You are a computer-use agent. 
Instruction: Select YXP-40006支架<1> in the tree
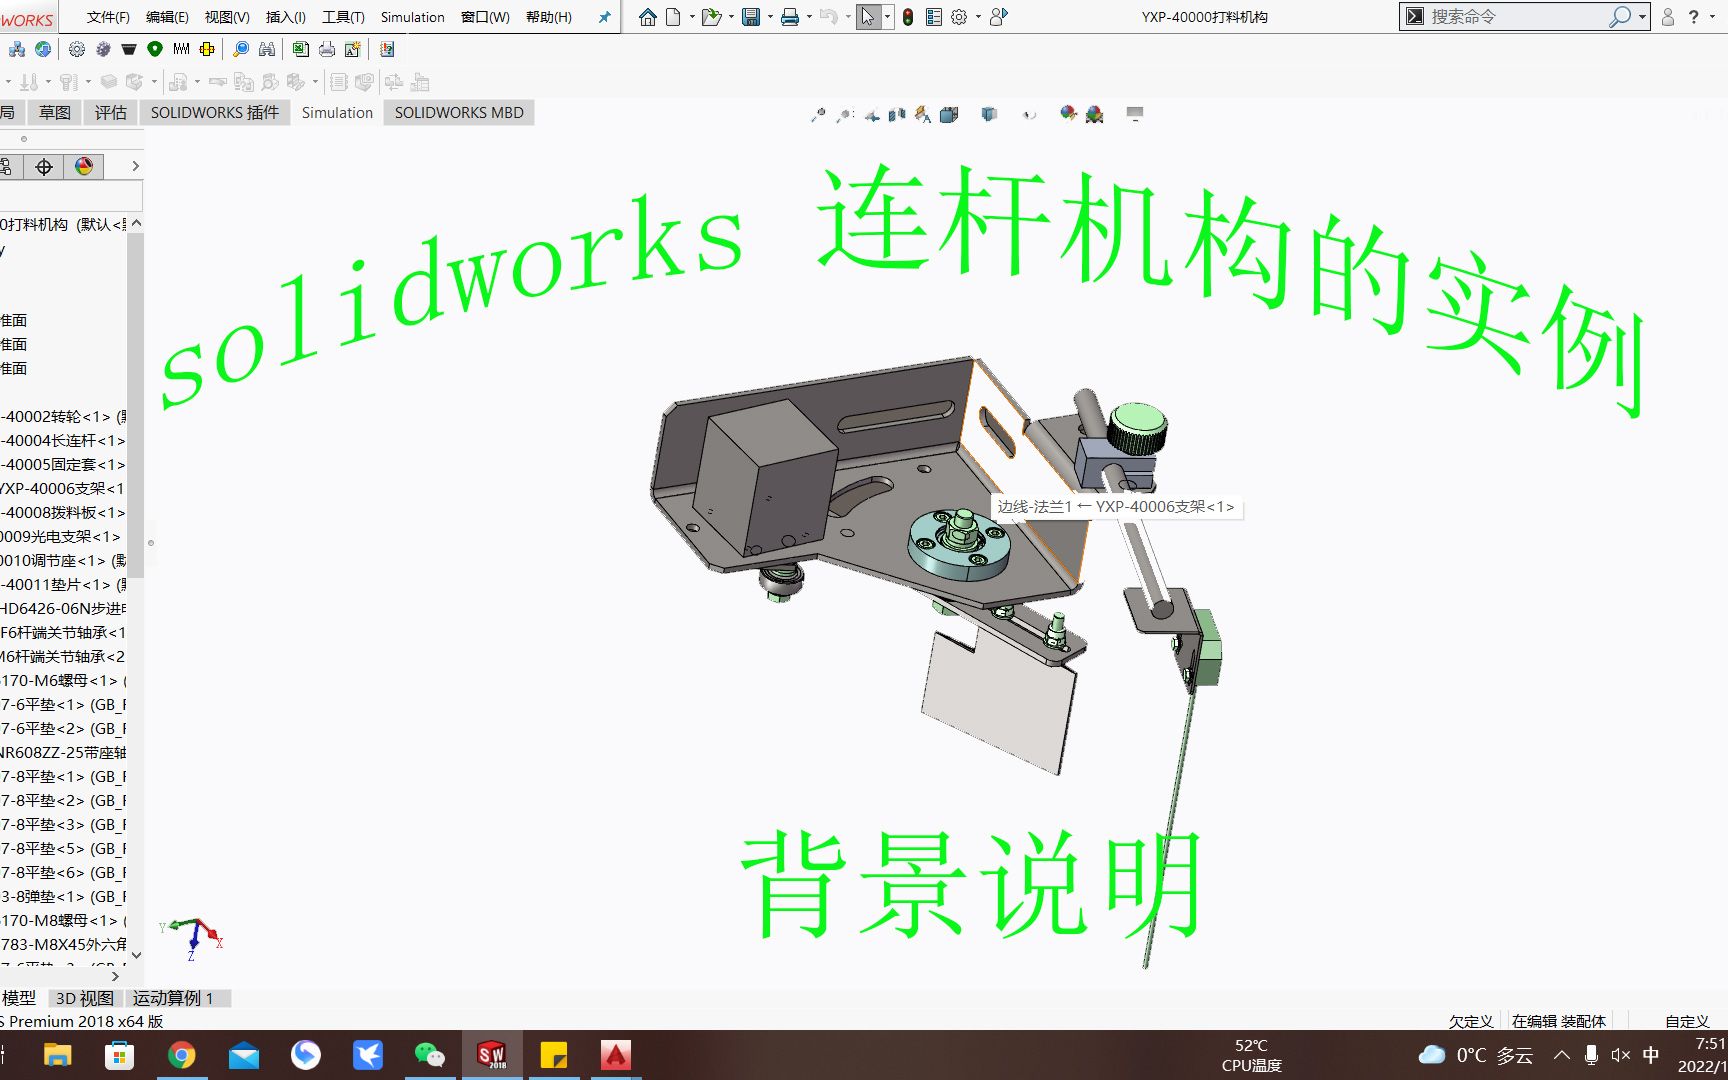pos(64,488)
